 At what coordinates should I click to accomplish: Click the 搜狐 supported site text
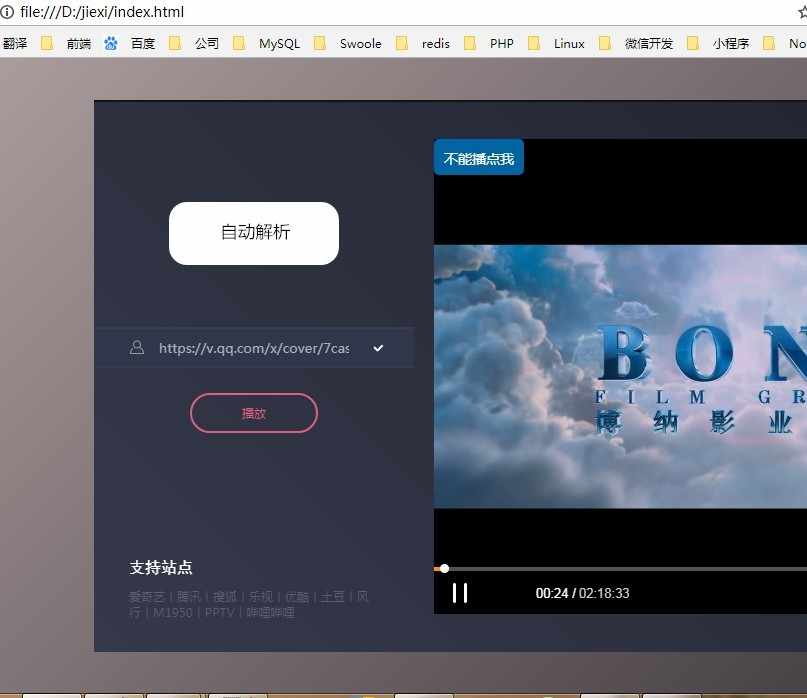225,597
